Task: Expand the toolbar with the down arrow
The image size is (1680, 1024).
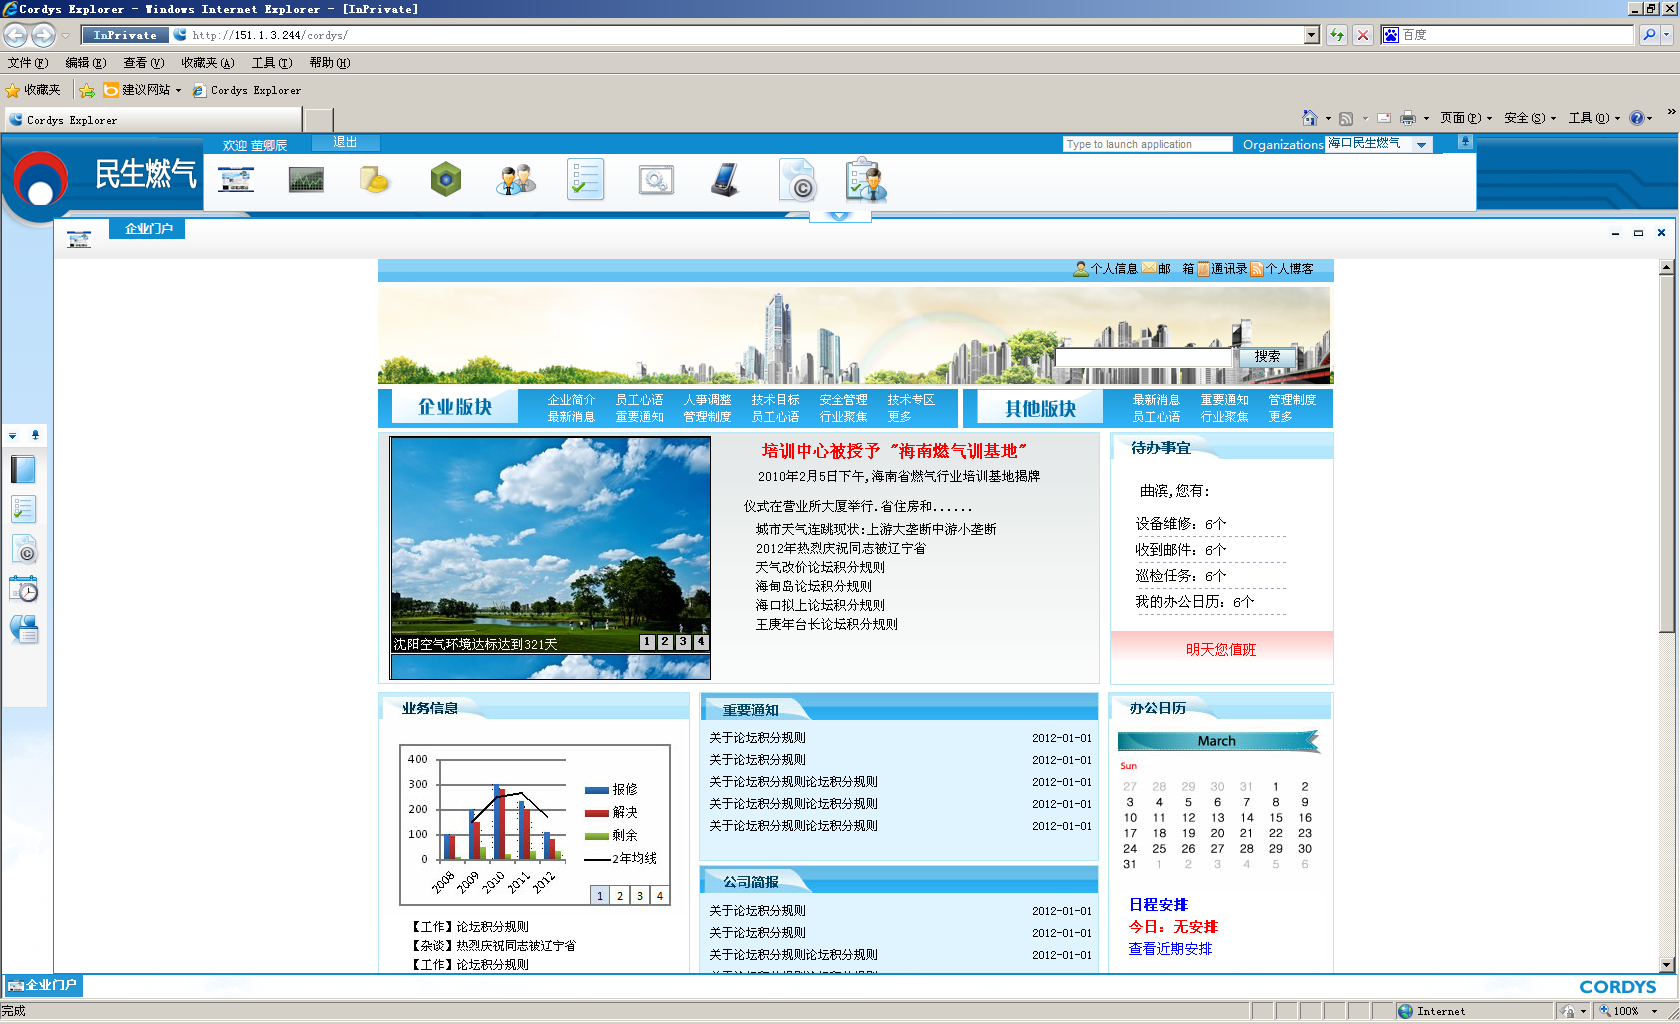Action: (x=839, y=216)
